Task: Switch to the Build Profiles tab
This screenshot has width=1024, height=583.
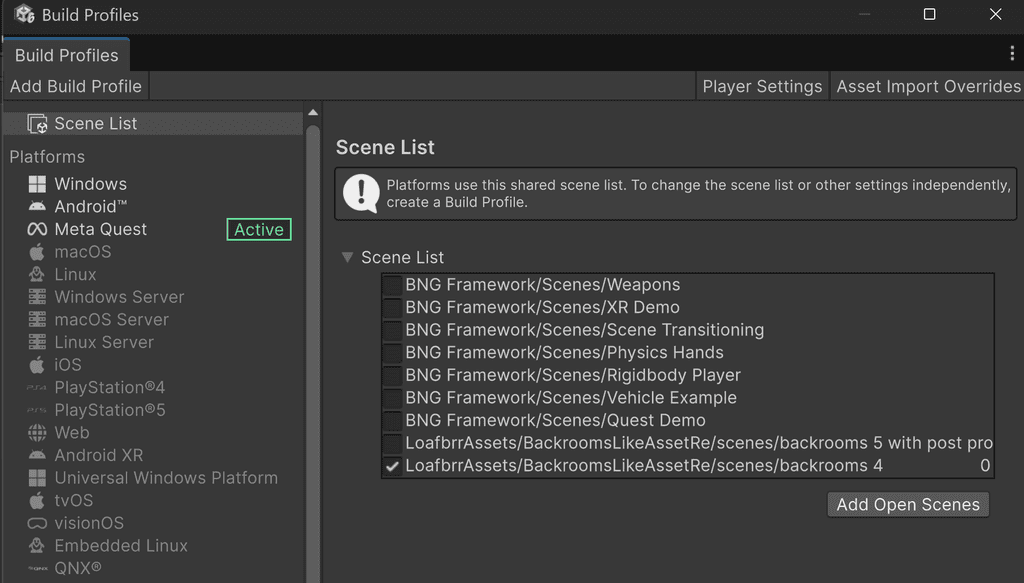Action: click(66, 55)
